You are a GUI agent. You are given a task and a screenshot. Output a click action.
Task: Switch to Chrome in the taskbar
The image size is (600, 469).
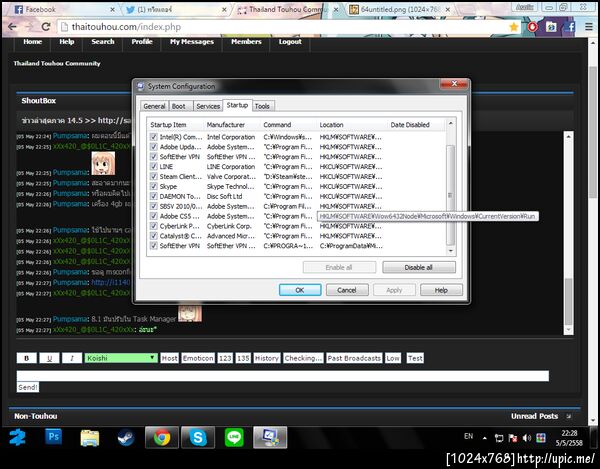[161, 437]
